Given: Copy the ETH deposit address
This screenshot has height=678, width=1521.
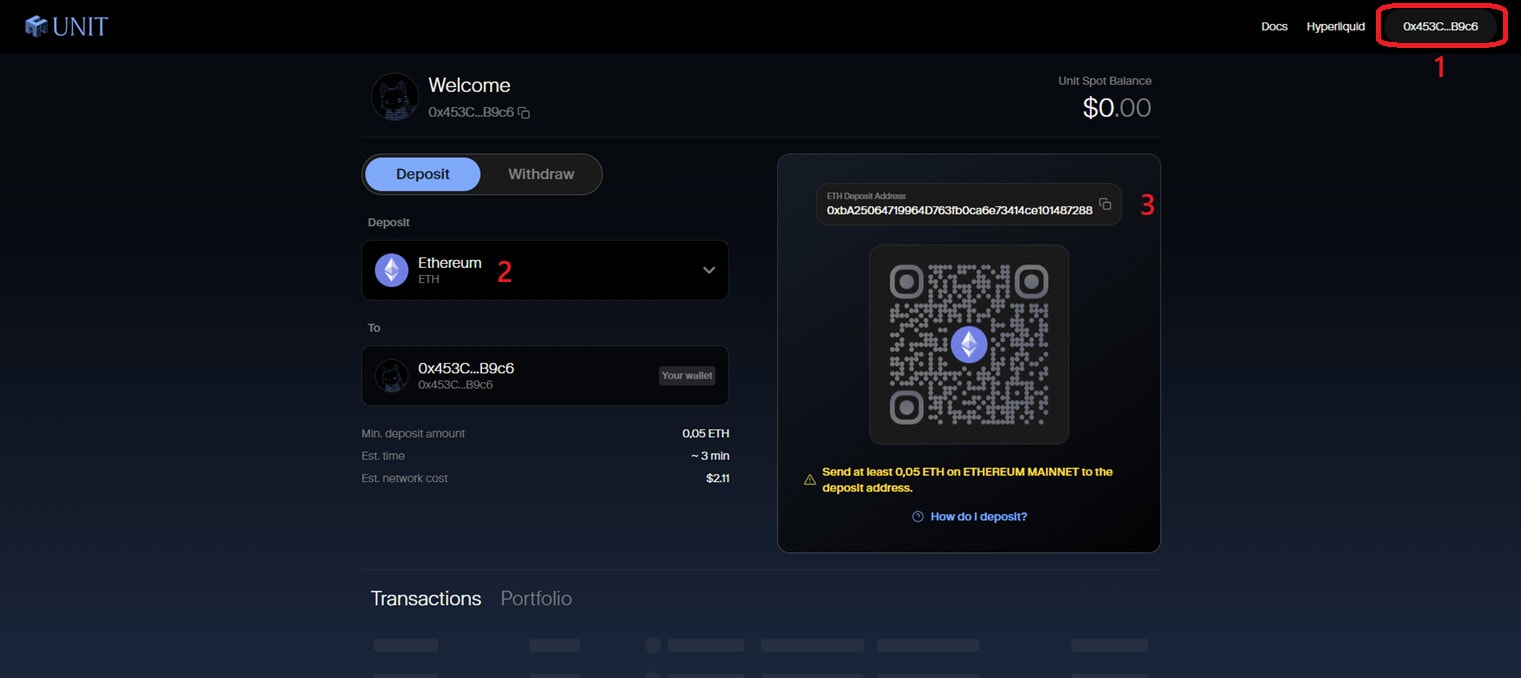Looking at the screenshot, I should point(1105,204).
